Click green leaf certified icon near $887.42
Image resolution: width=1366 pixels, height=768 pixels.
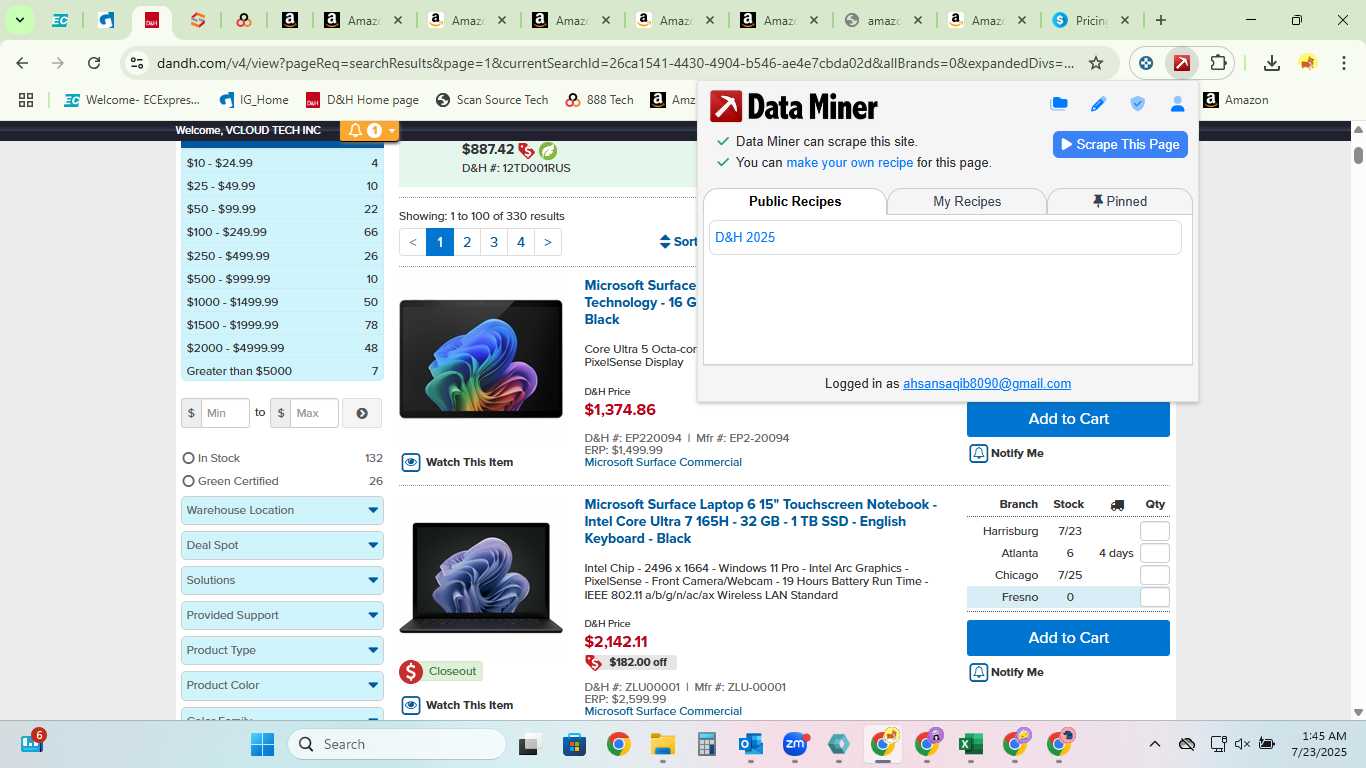point(548,150)
